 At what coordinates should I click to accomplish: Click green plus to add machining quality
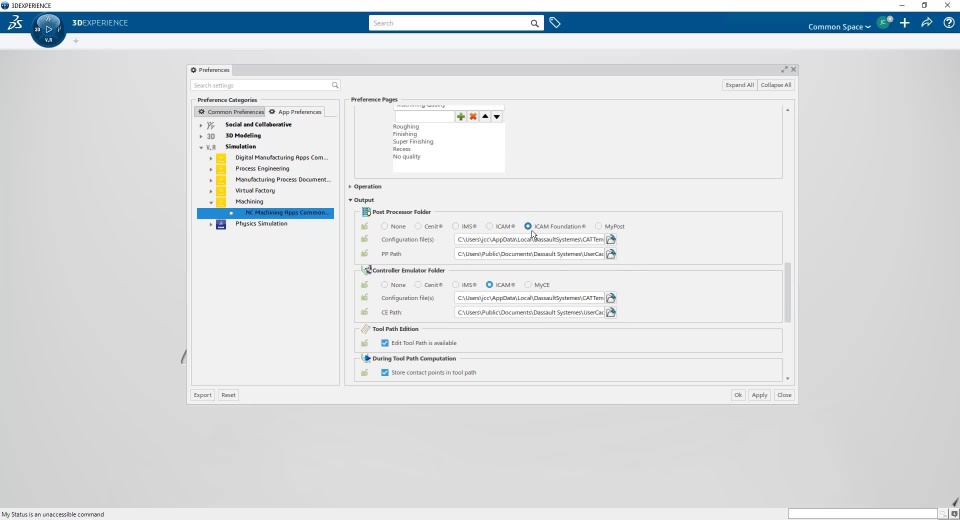[x=460, y=116]
